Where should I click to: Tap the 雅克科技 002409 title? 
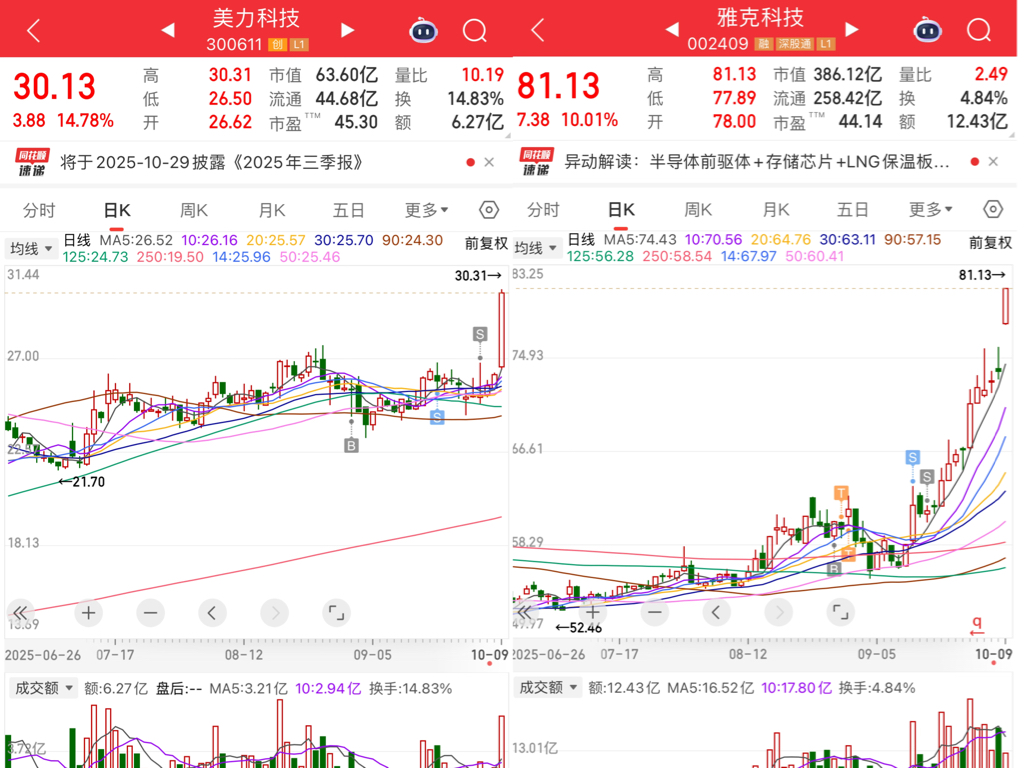(x=760, y=29)
